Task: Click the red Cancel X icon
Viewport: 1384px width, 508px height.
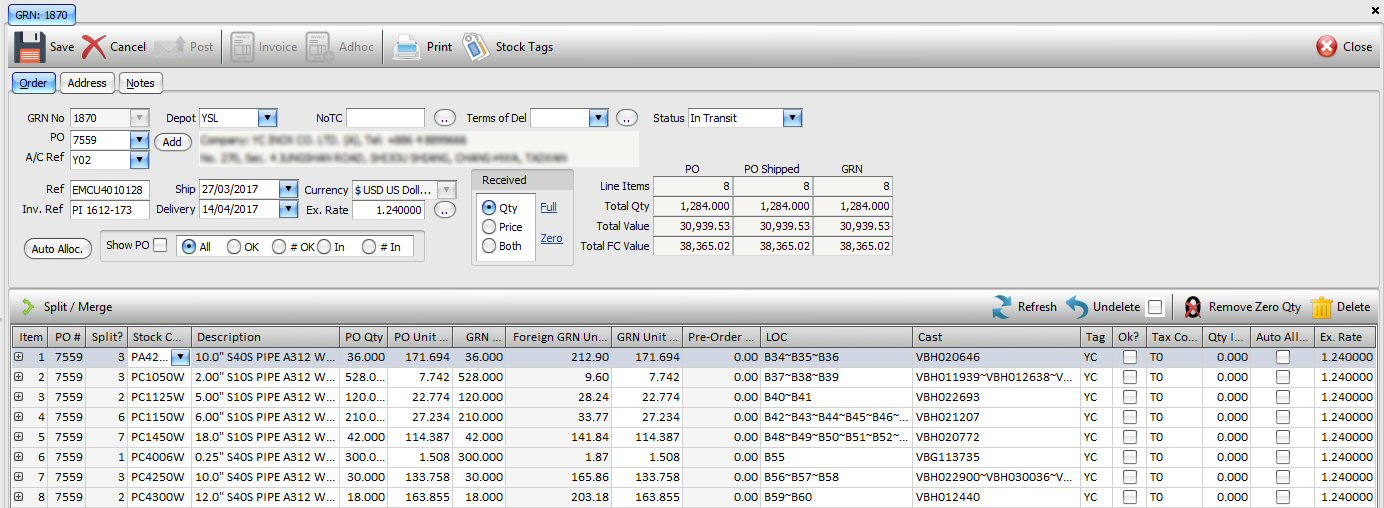Action: [x=94, y=47]
